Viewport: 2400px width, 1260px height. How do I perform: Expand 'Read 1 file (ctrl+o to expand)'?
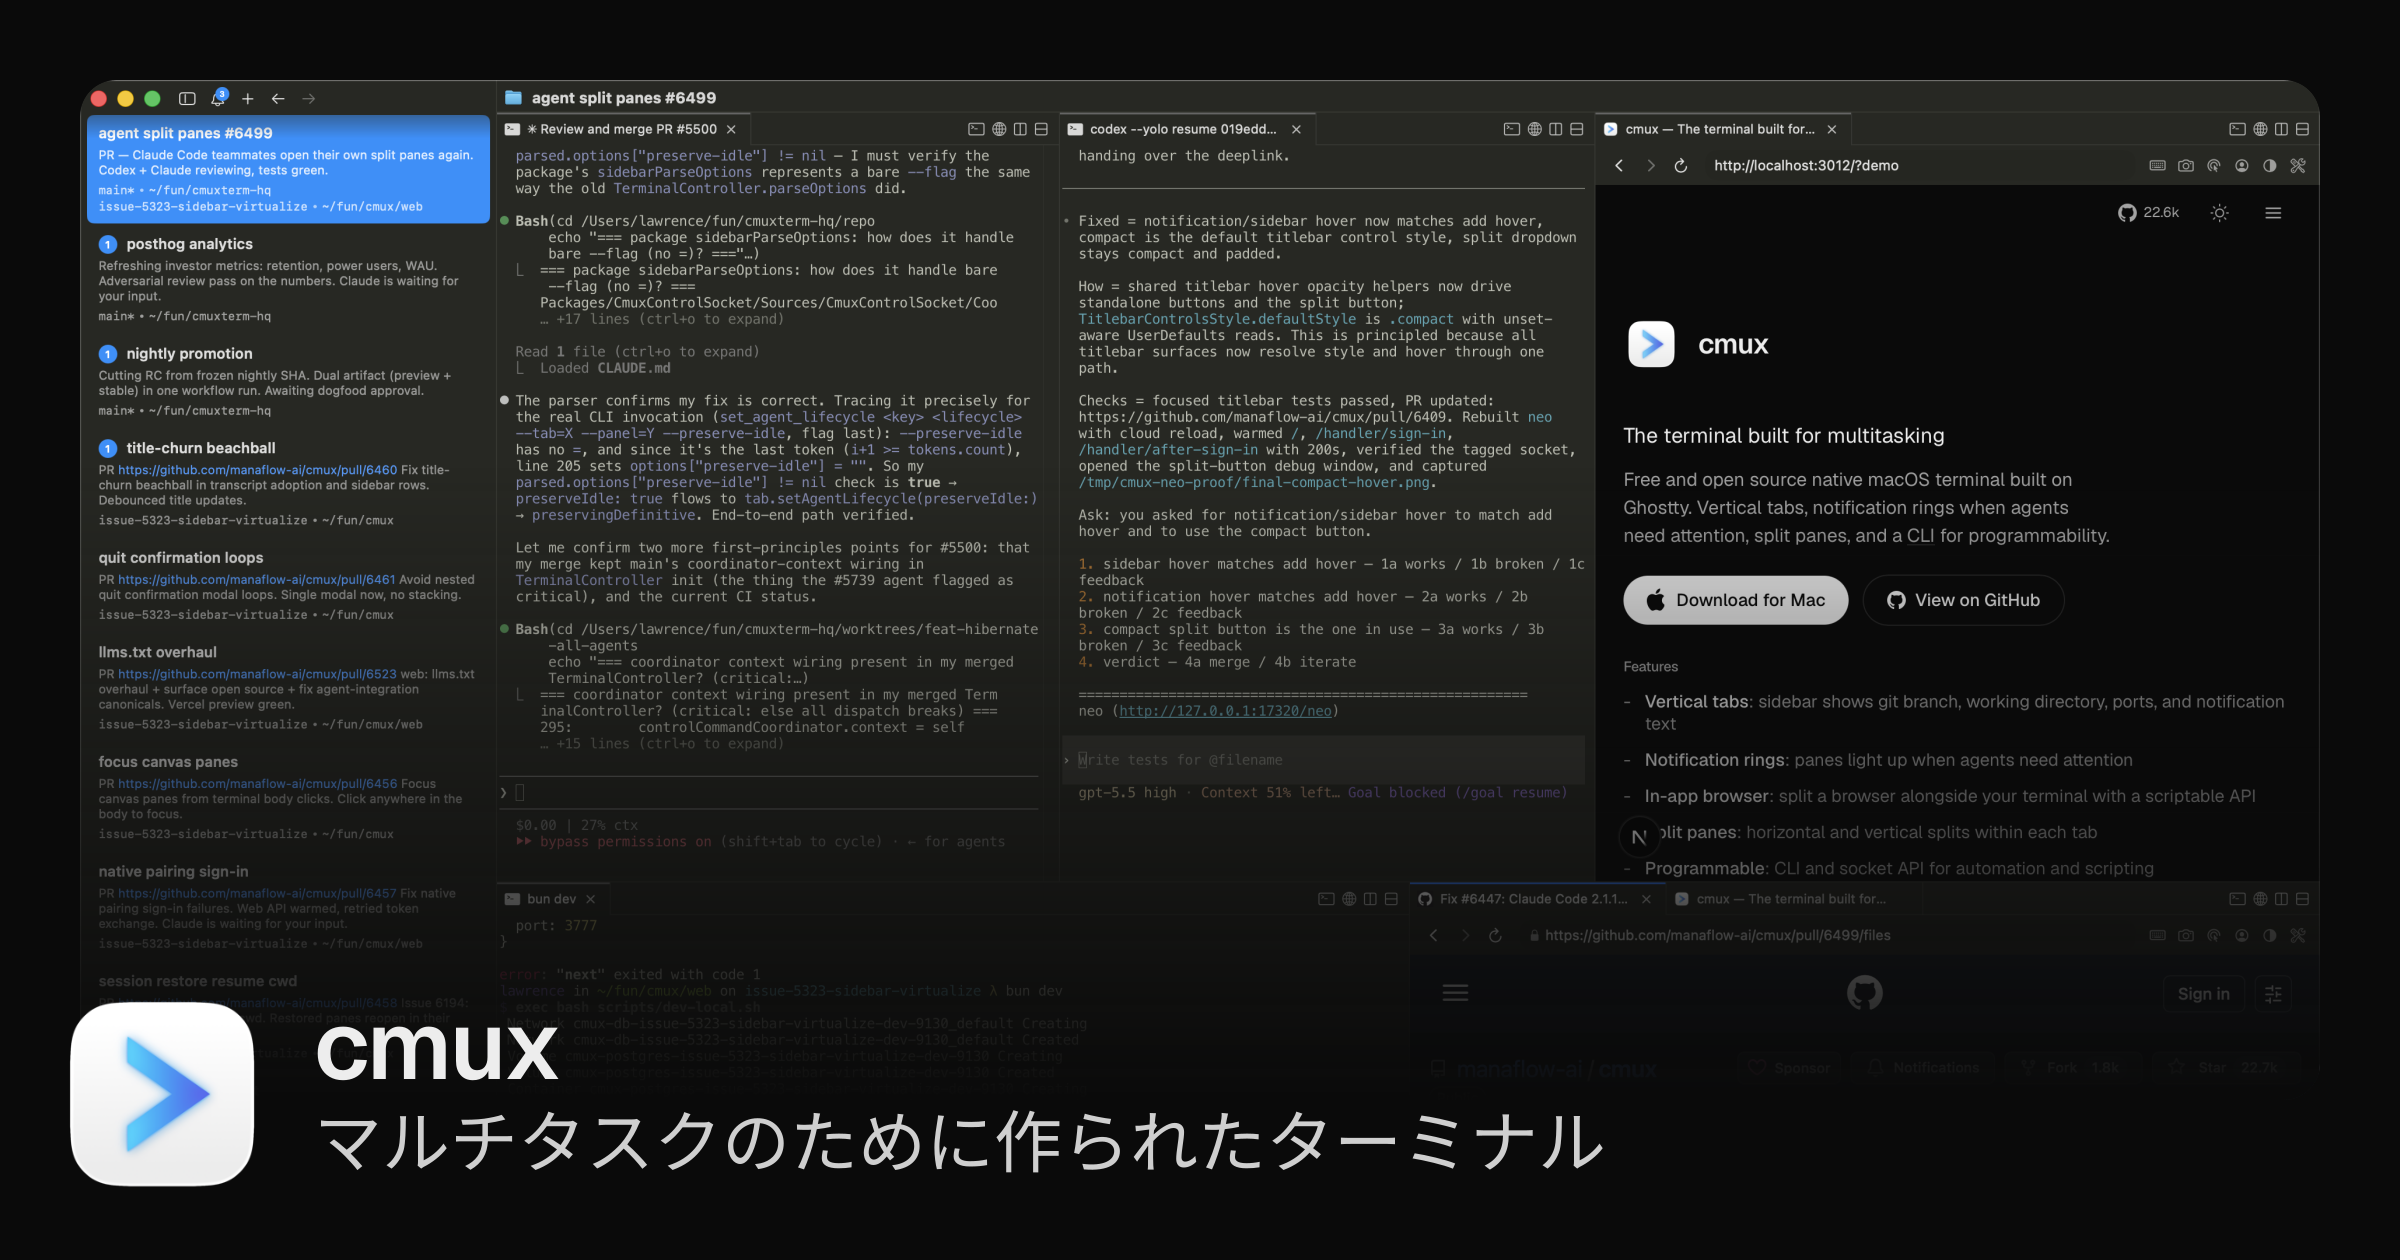pyautogui.click(x=637, y=352)
